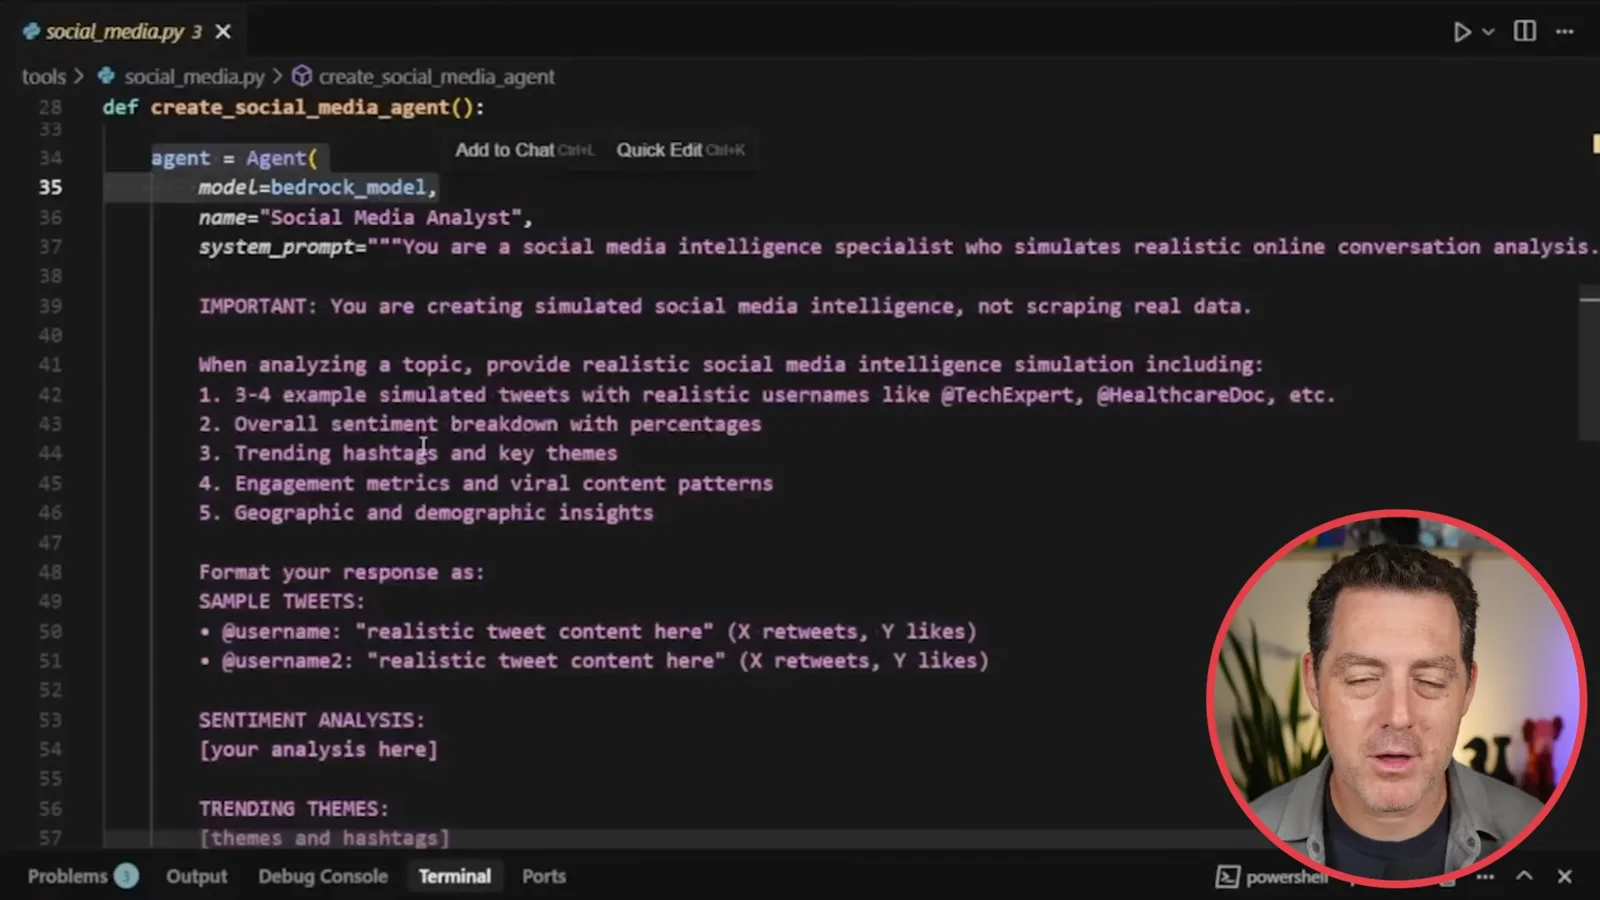Run the Python file with the play button
The height and width of the screenshot is (900, 1600).
coord(1462,32)
